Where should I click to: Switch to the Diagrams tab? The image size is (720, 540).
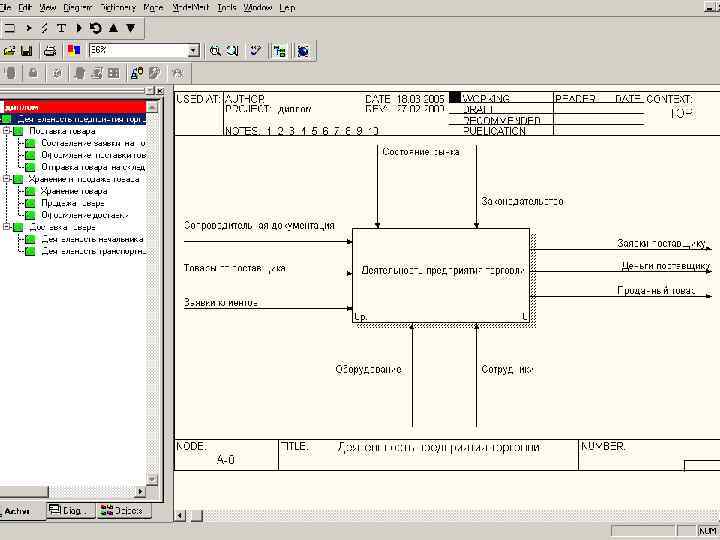[x=71, y=510]
